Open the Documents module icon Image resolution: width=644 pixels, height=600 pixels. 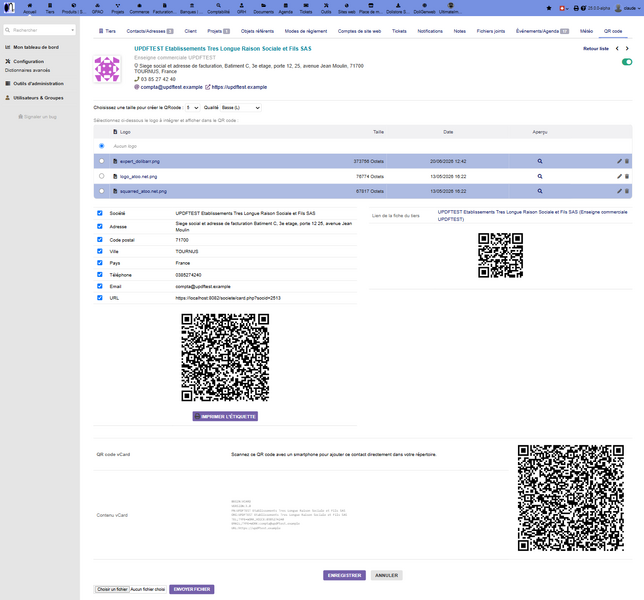263,5
